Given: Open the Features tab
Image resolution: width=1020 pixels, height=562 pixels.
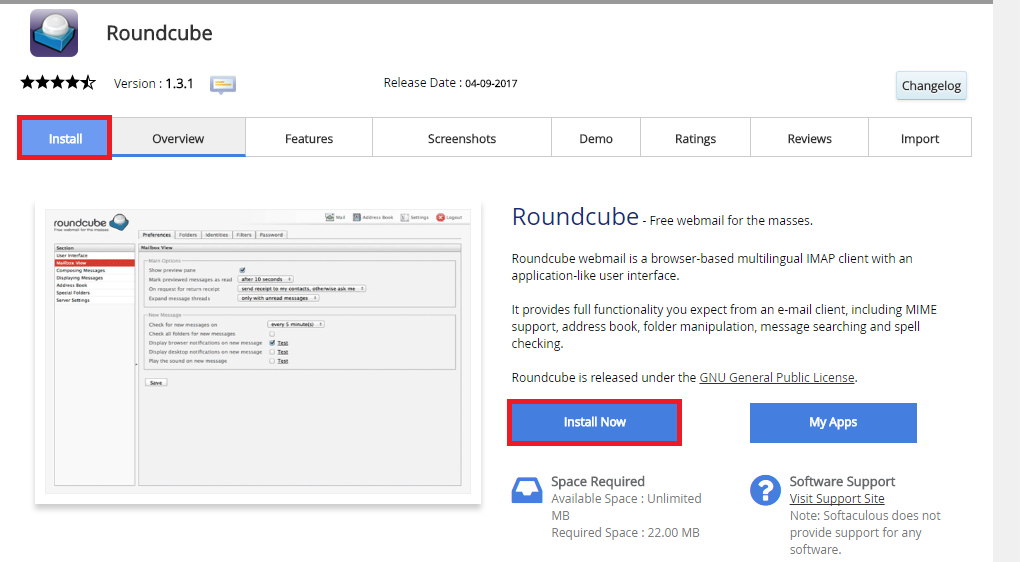Looking at the screenshot, I should (309, 138).
